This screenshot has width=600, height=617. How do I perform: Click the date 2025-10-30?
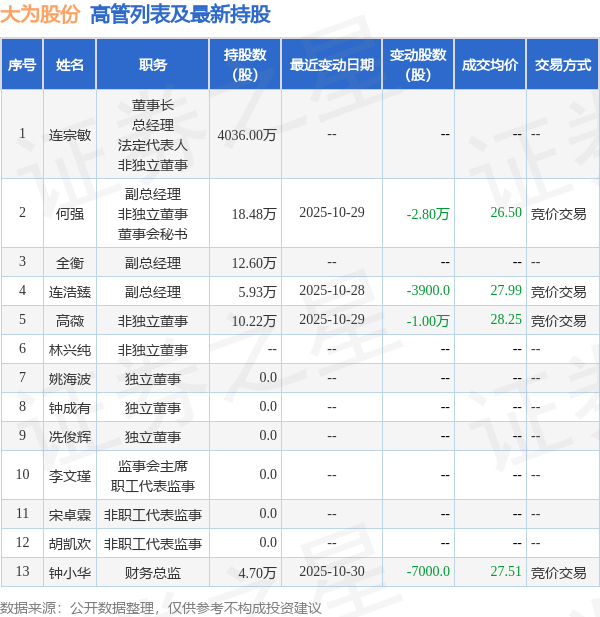pos(332,571)
